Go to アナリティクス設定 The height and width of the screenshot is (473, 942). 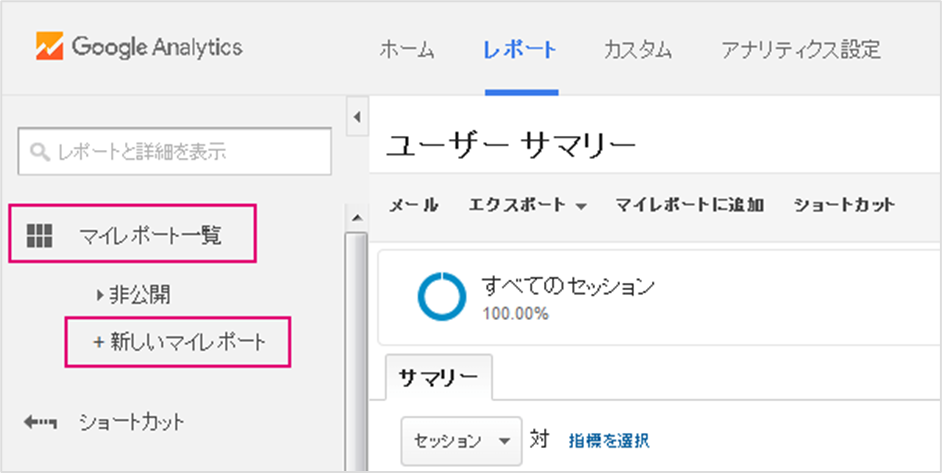tap(801, 49)
